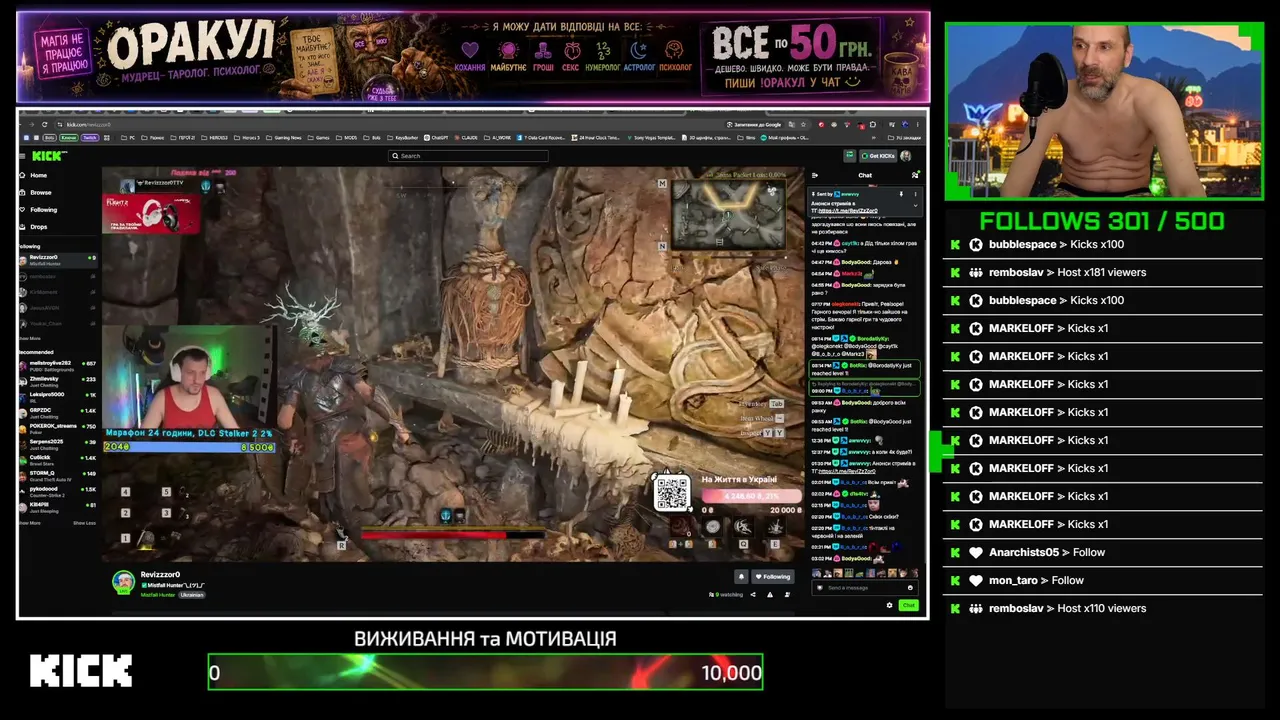The image size is (1280, 720).
Task: Open STORM_Q recommended channel
Action: pos(58,475)
